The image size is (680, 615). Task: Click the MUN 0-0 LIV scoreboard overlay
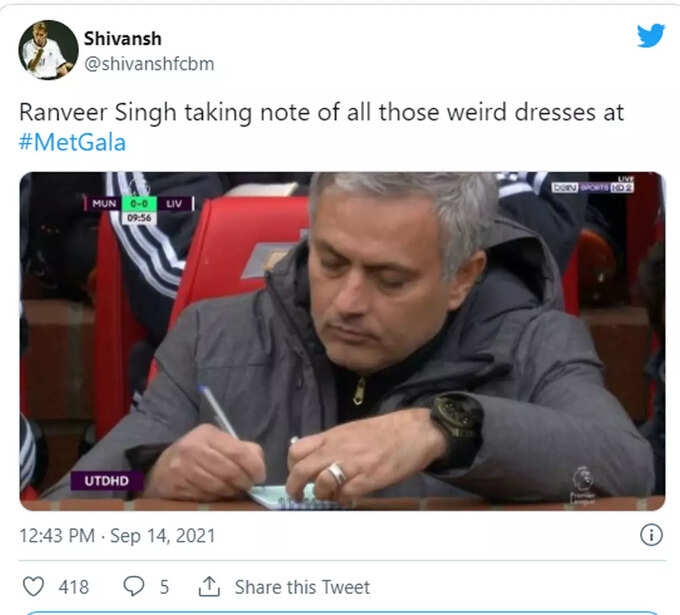139,210
